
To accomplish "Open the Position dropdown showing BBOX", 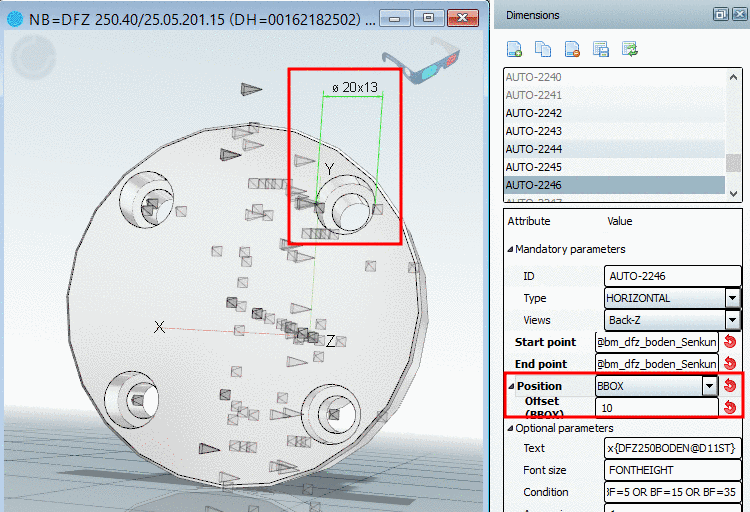I will [x=709, y=386].
